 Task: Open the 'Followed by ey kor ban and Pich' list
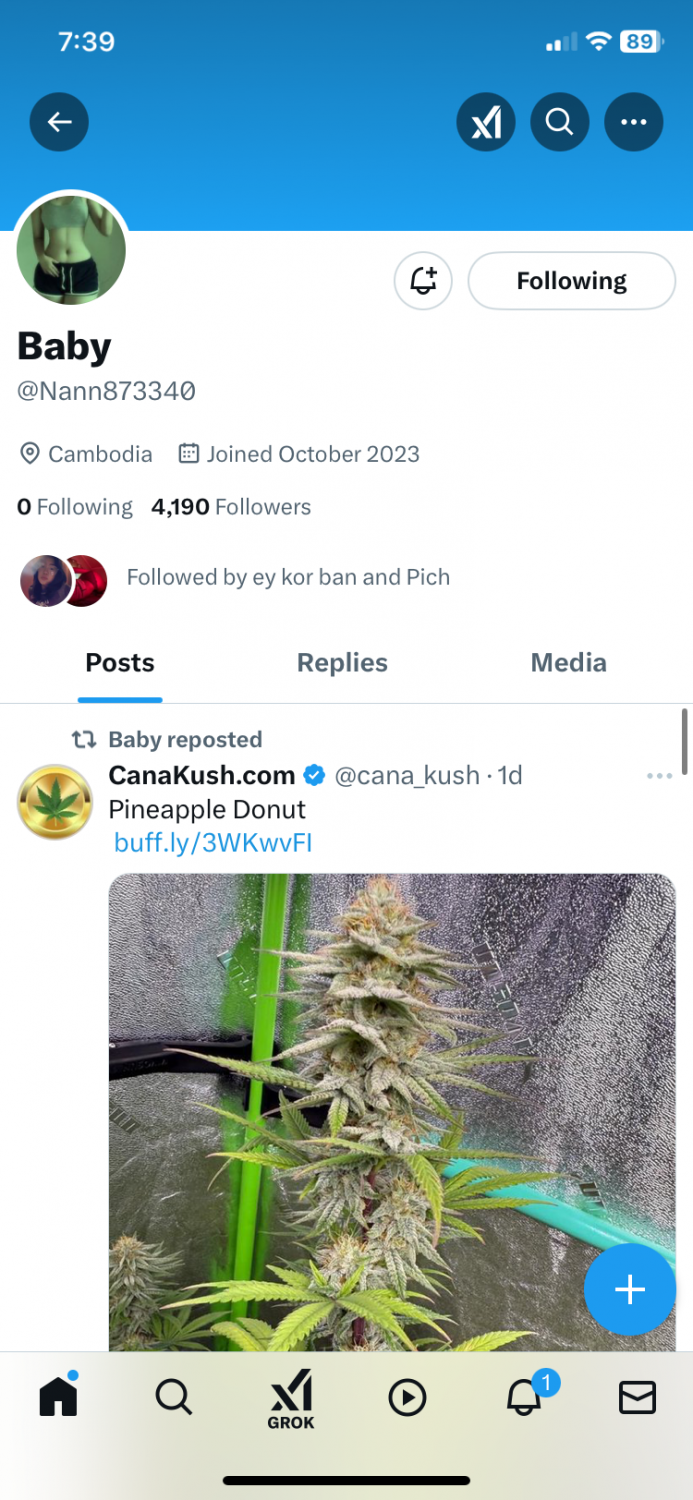point(287,577)
